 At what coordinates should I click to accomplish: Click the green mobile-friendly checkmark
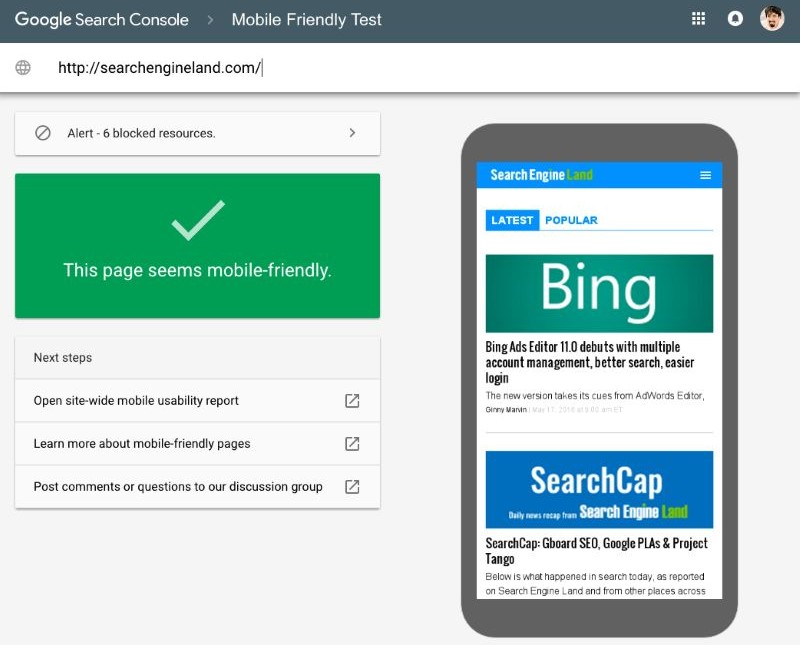click(198, 220)
